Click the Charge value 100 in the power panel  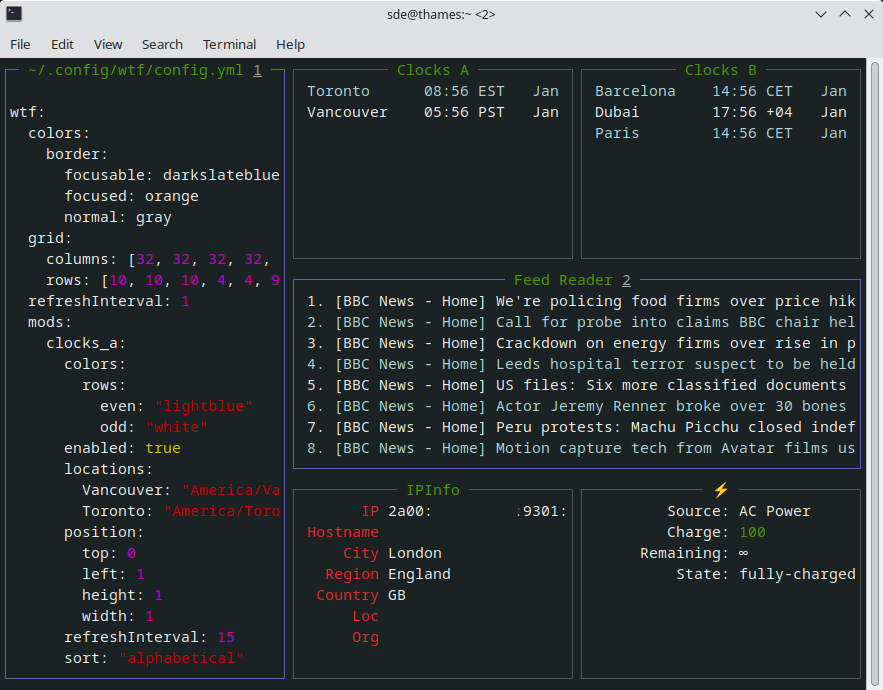[751, 531]
